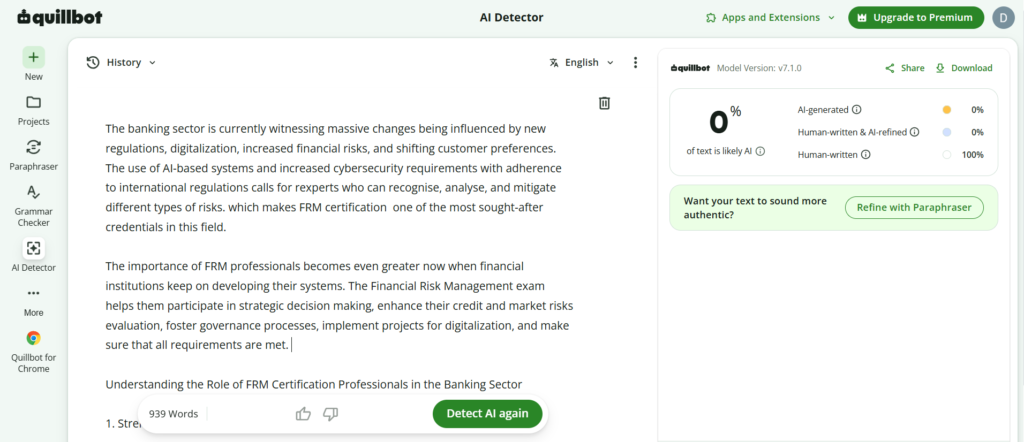
Task: Open the More sidebar menu
Action: coord(33,293)
